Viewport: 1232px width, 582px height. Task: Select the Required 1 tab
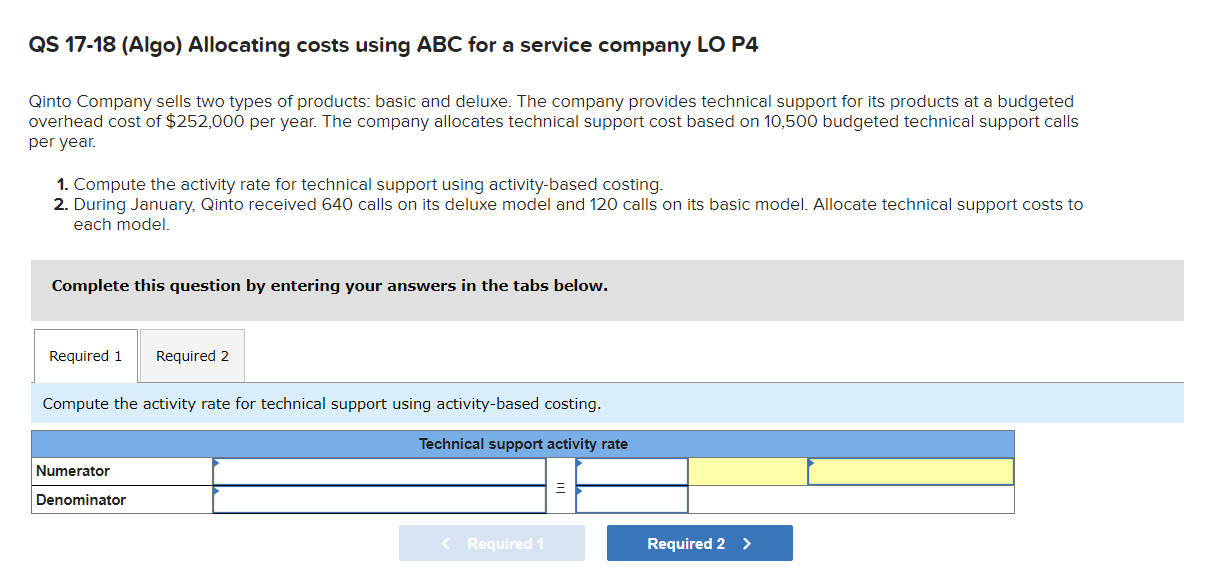pos(85,355)
